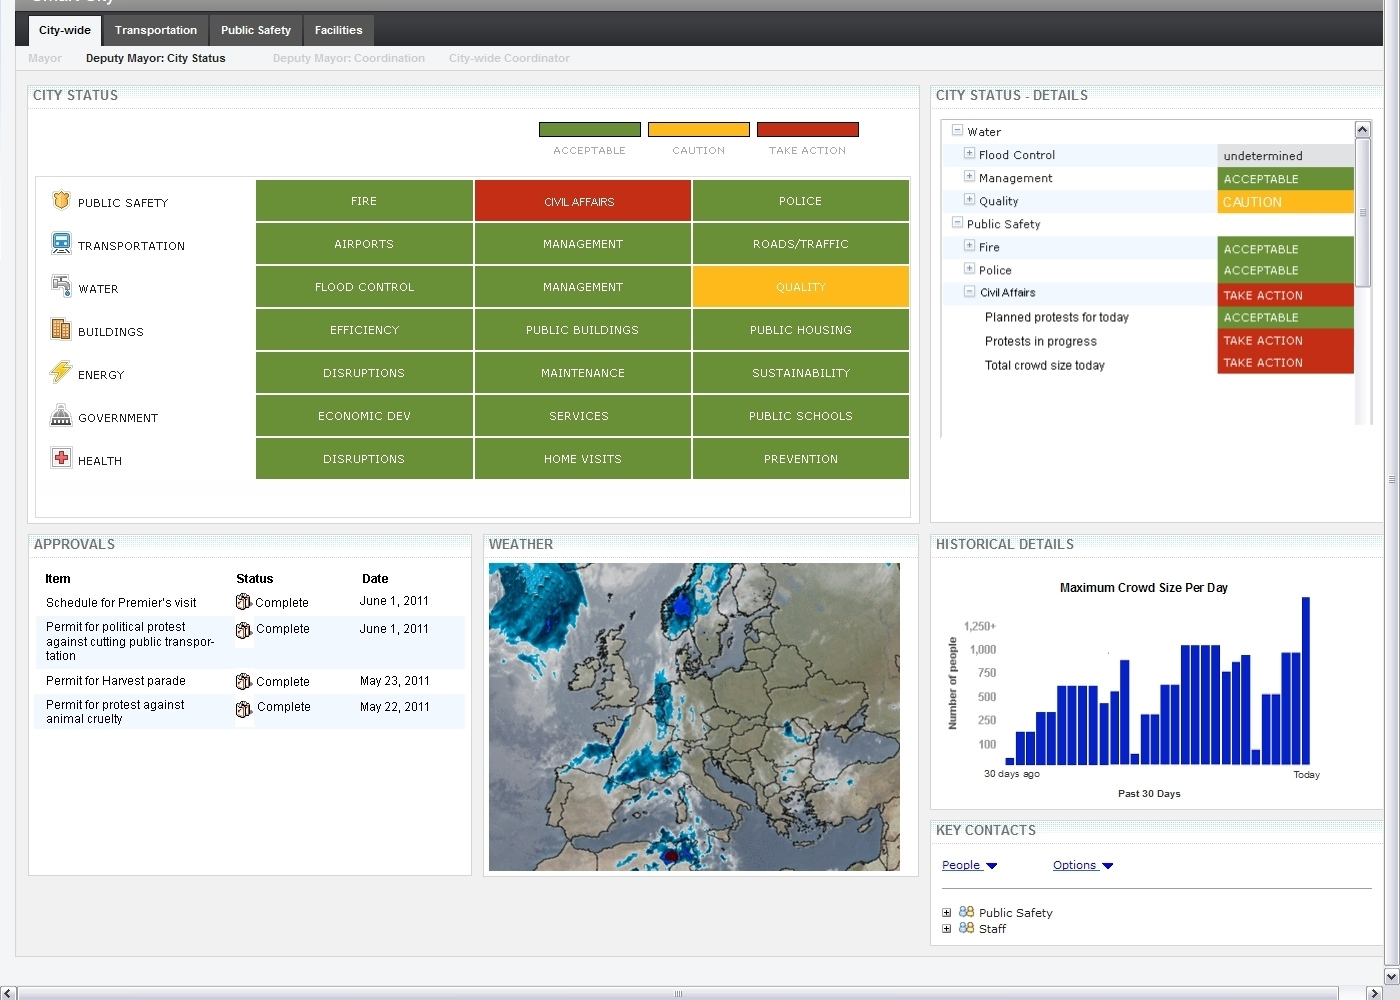
Task: Click the Health red cross icon
Action: point(61,458)
